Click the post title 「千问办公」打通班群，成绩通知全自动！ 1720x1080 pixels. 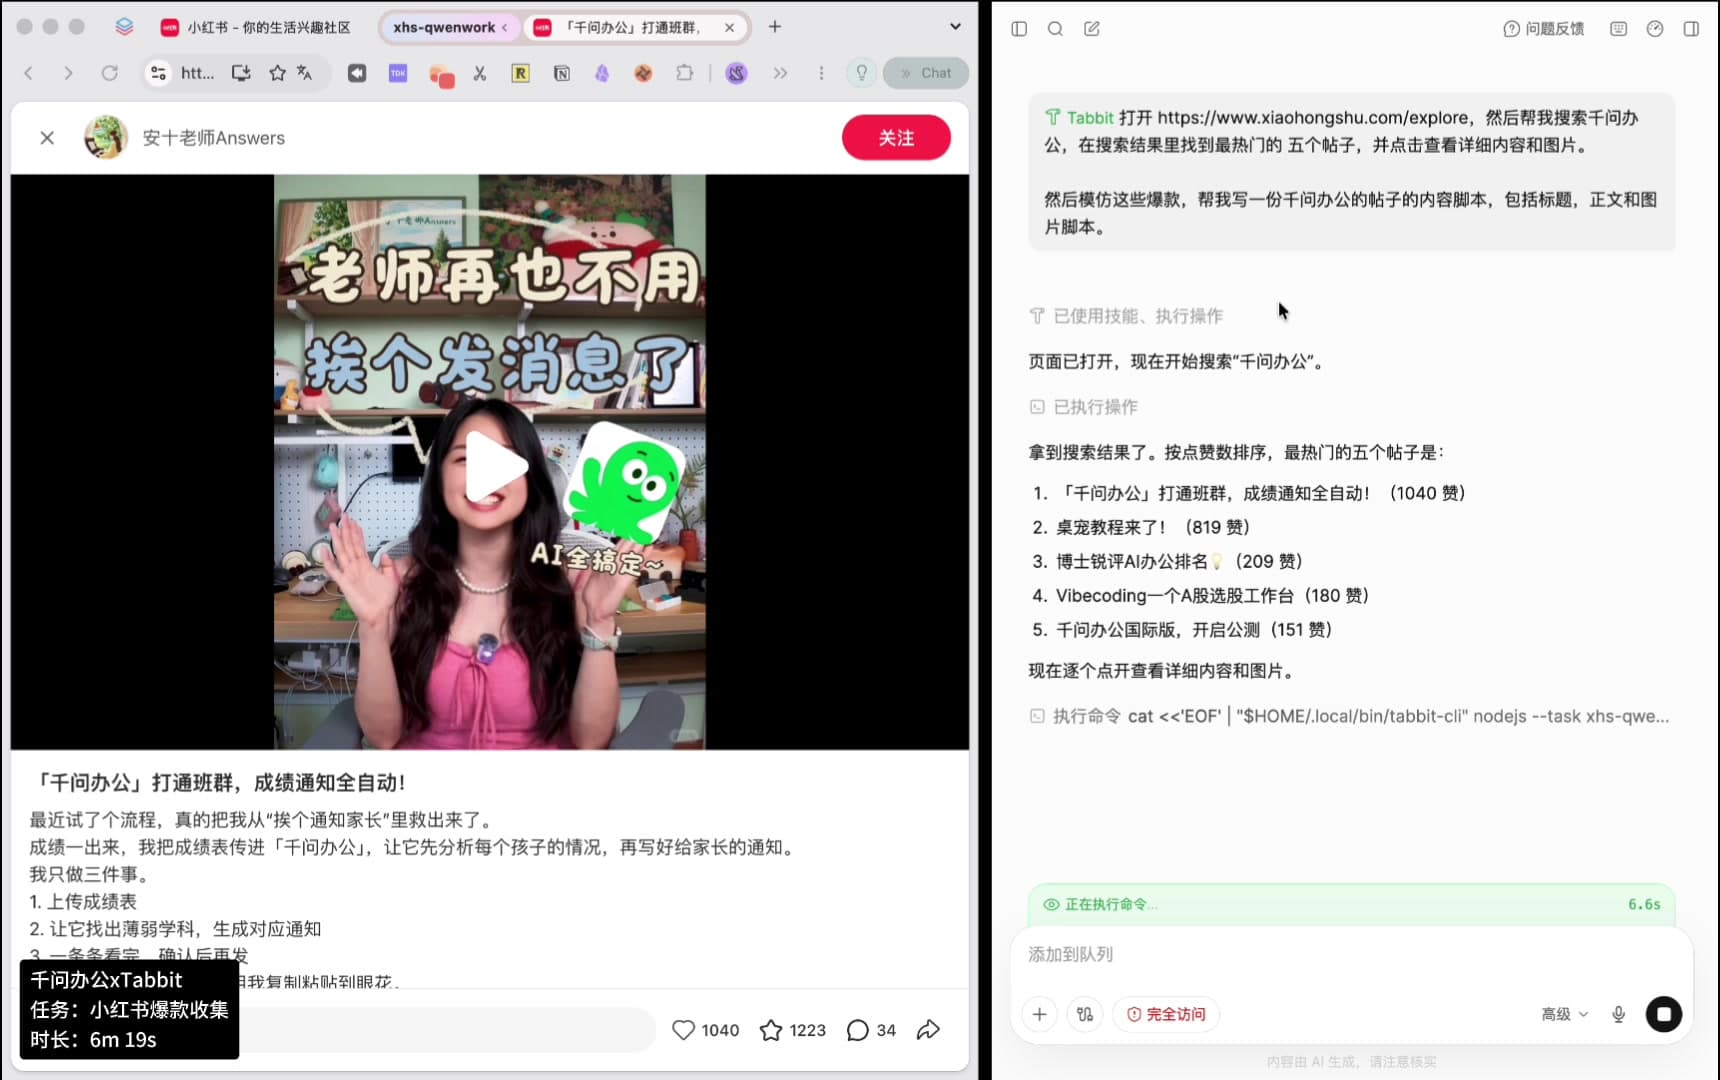pos(218,783)
